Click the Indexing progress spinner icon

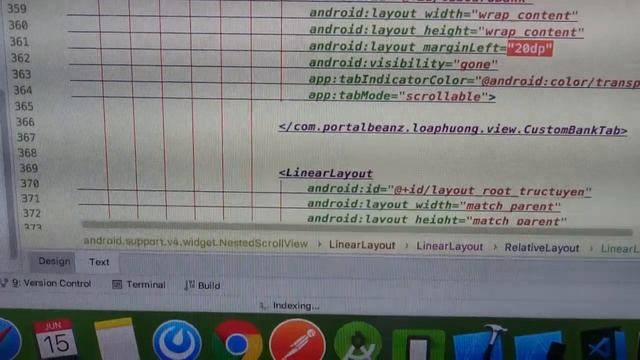click(264, 306)
